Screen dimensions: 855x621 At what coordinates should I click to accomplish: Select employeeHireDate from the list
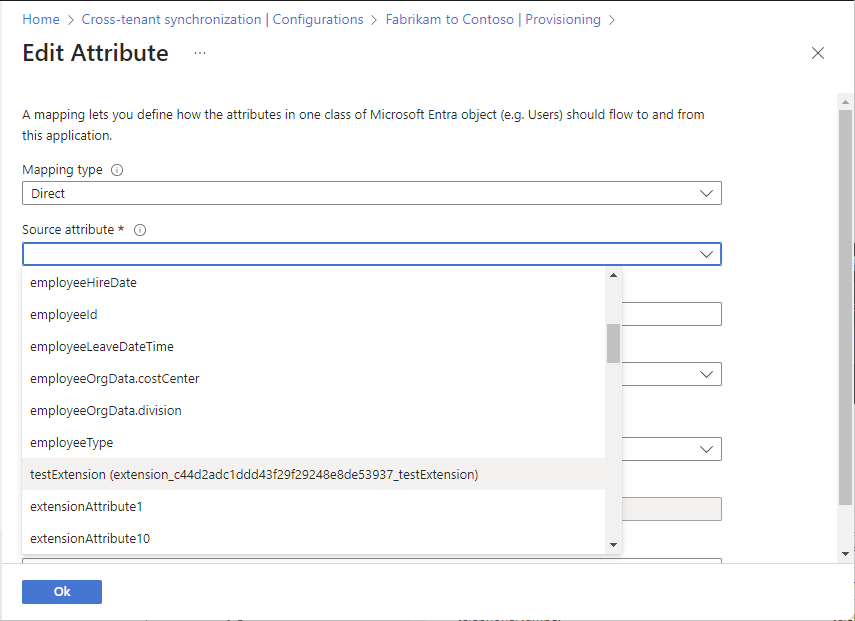click(83, 283)
